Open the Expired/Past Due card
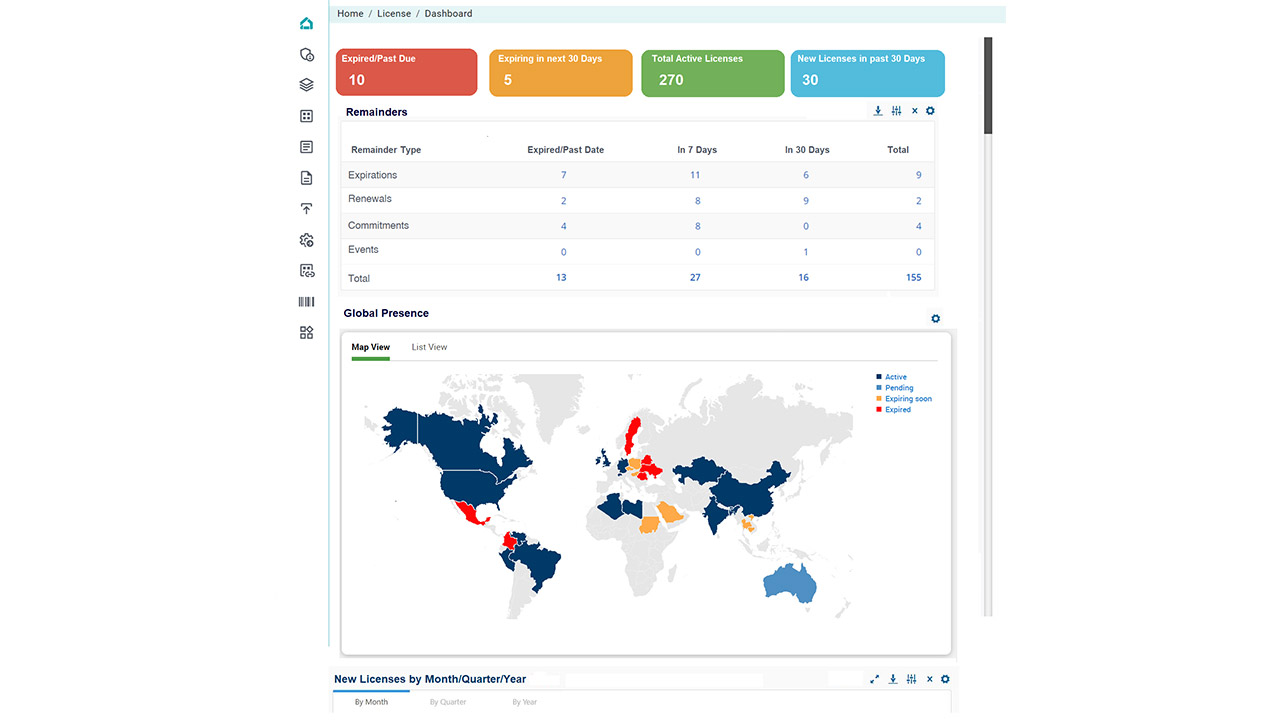Image resolution: width=1280 pixels, height=720 pixels. point(406,73)
